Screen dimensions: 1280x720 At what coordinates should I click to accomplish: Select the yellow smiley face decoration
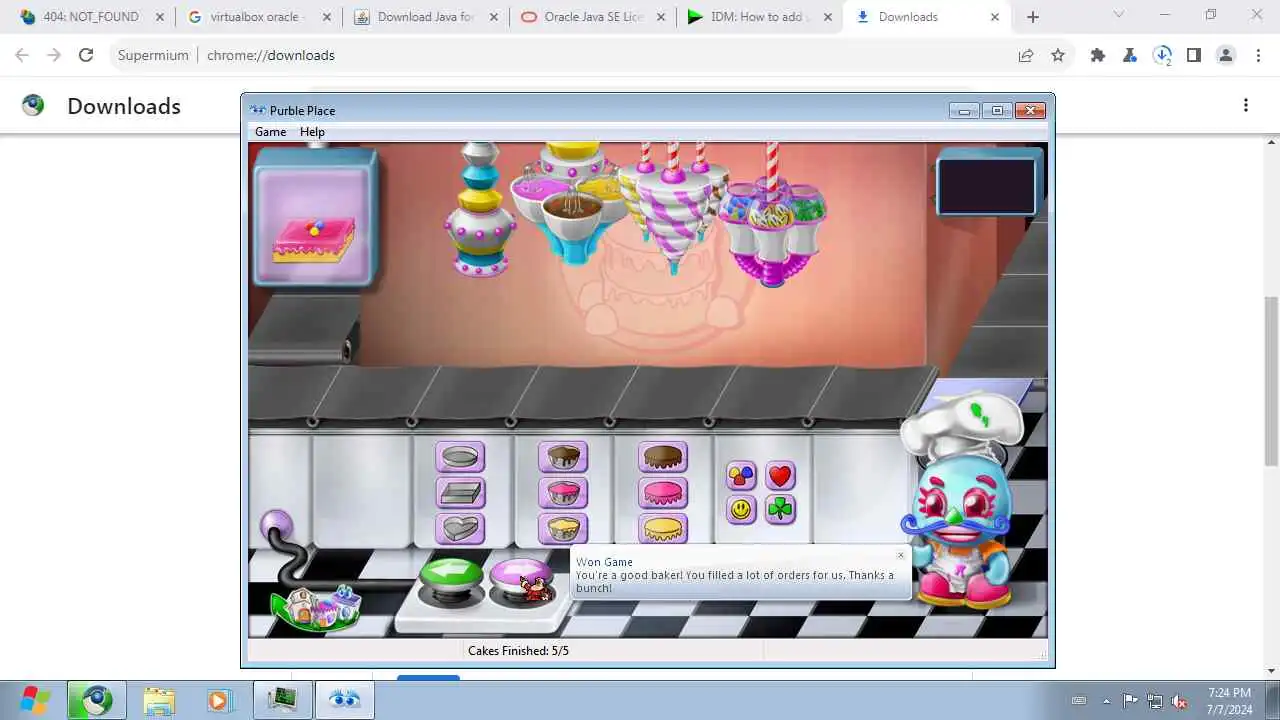pos(741,509)
